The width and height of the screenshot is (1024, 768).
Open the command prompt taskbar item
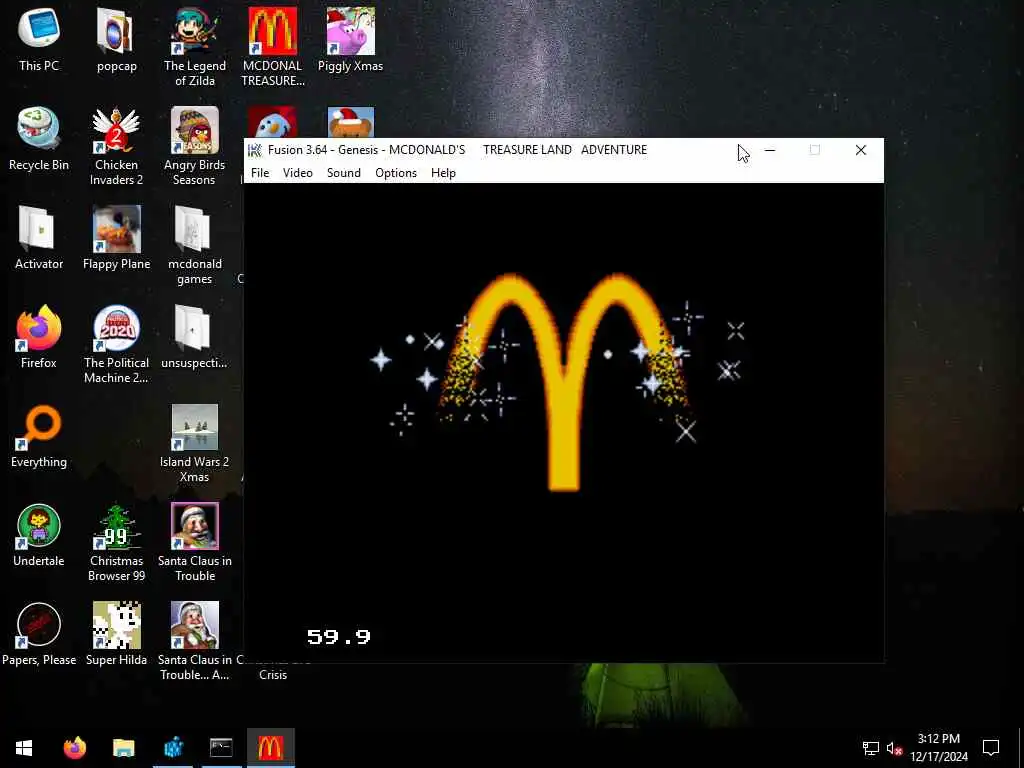coord(221,748)
